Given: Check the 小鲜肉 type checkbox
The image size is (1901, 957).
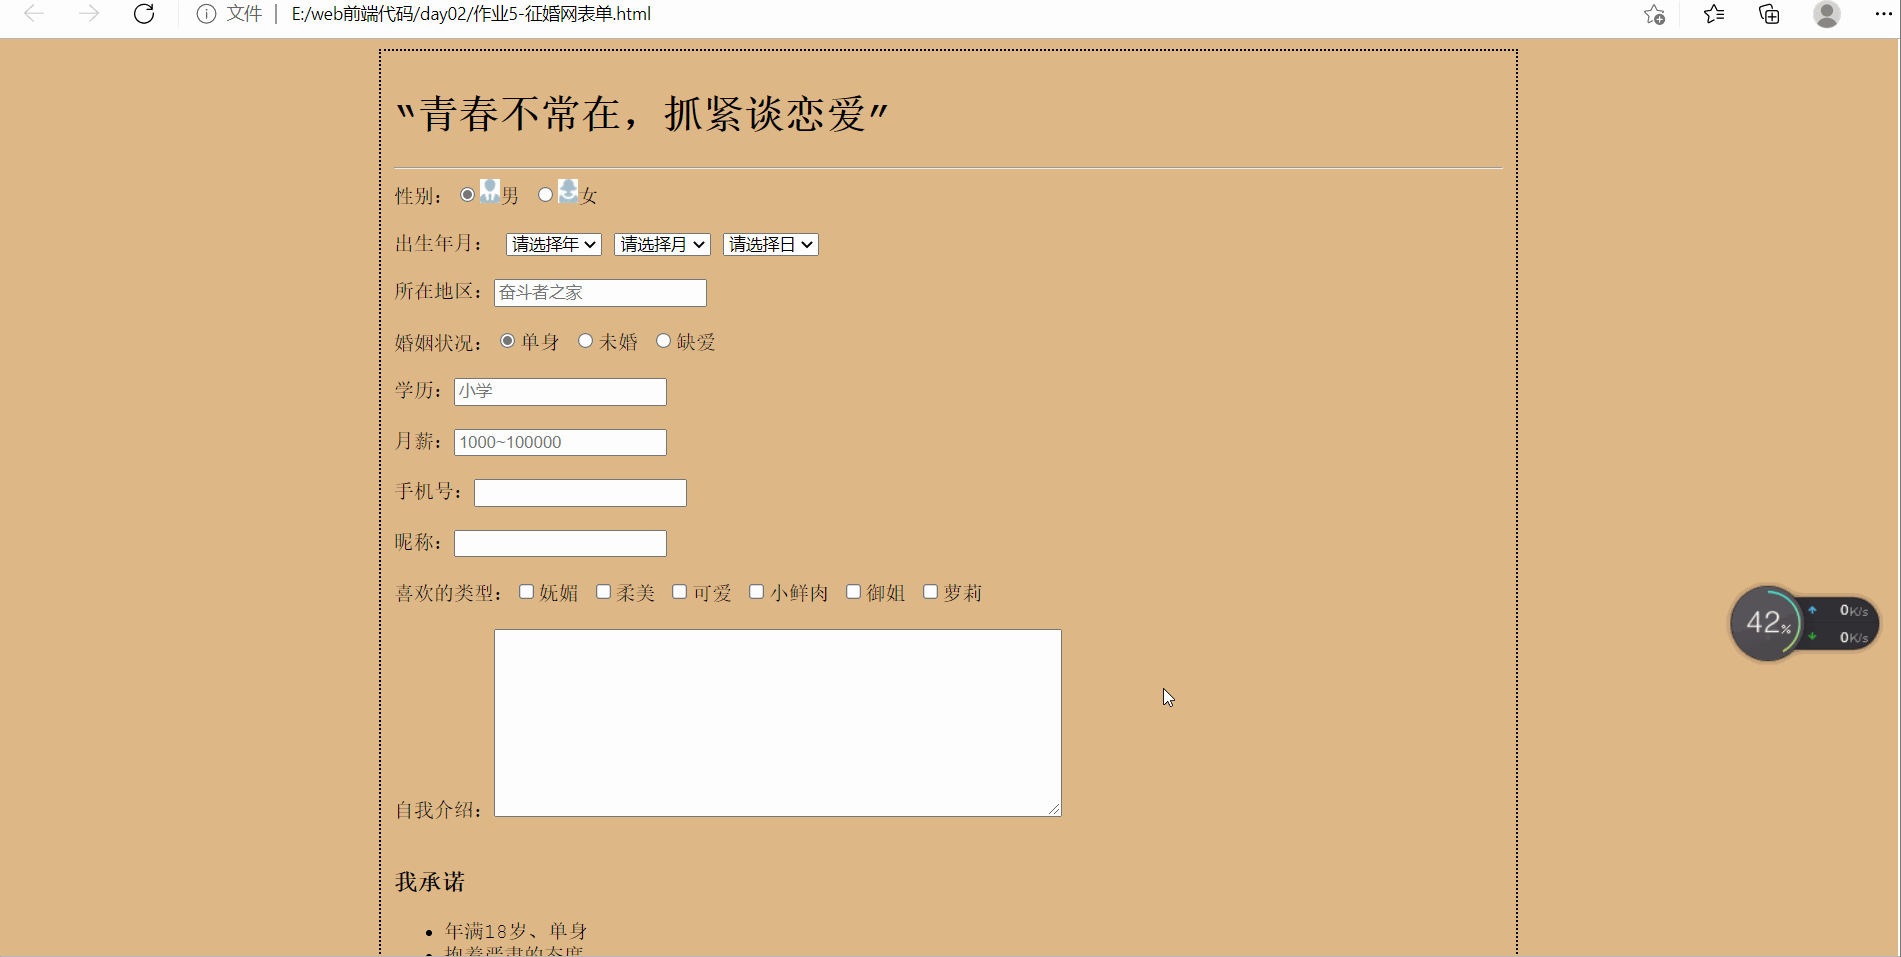Looking at the screenshot, I should pyautogui.click(x=756, y=592).
